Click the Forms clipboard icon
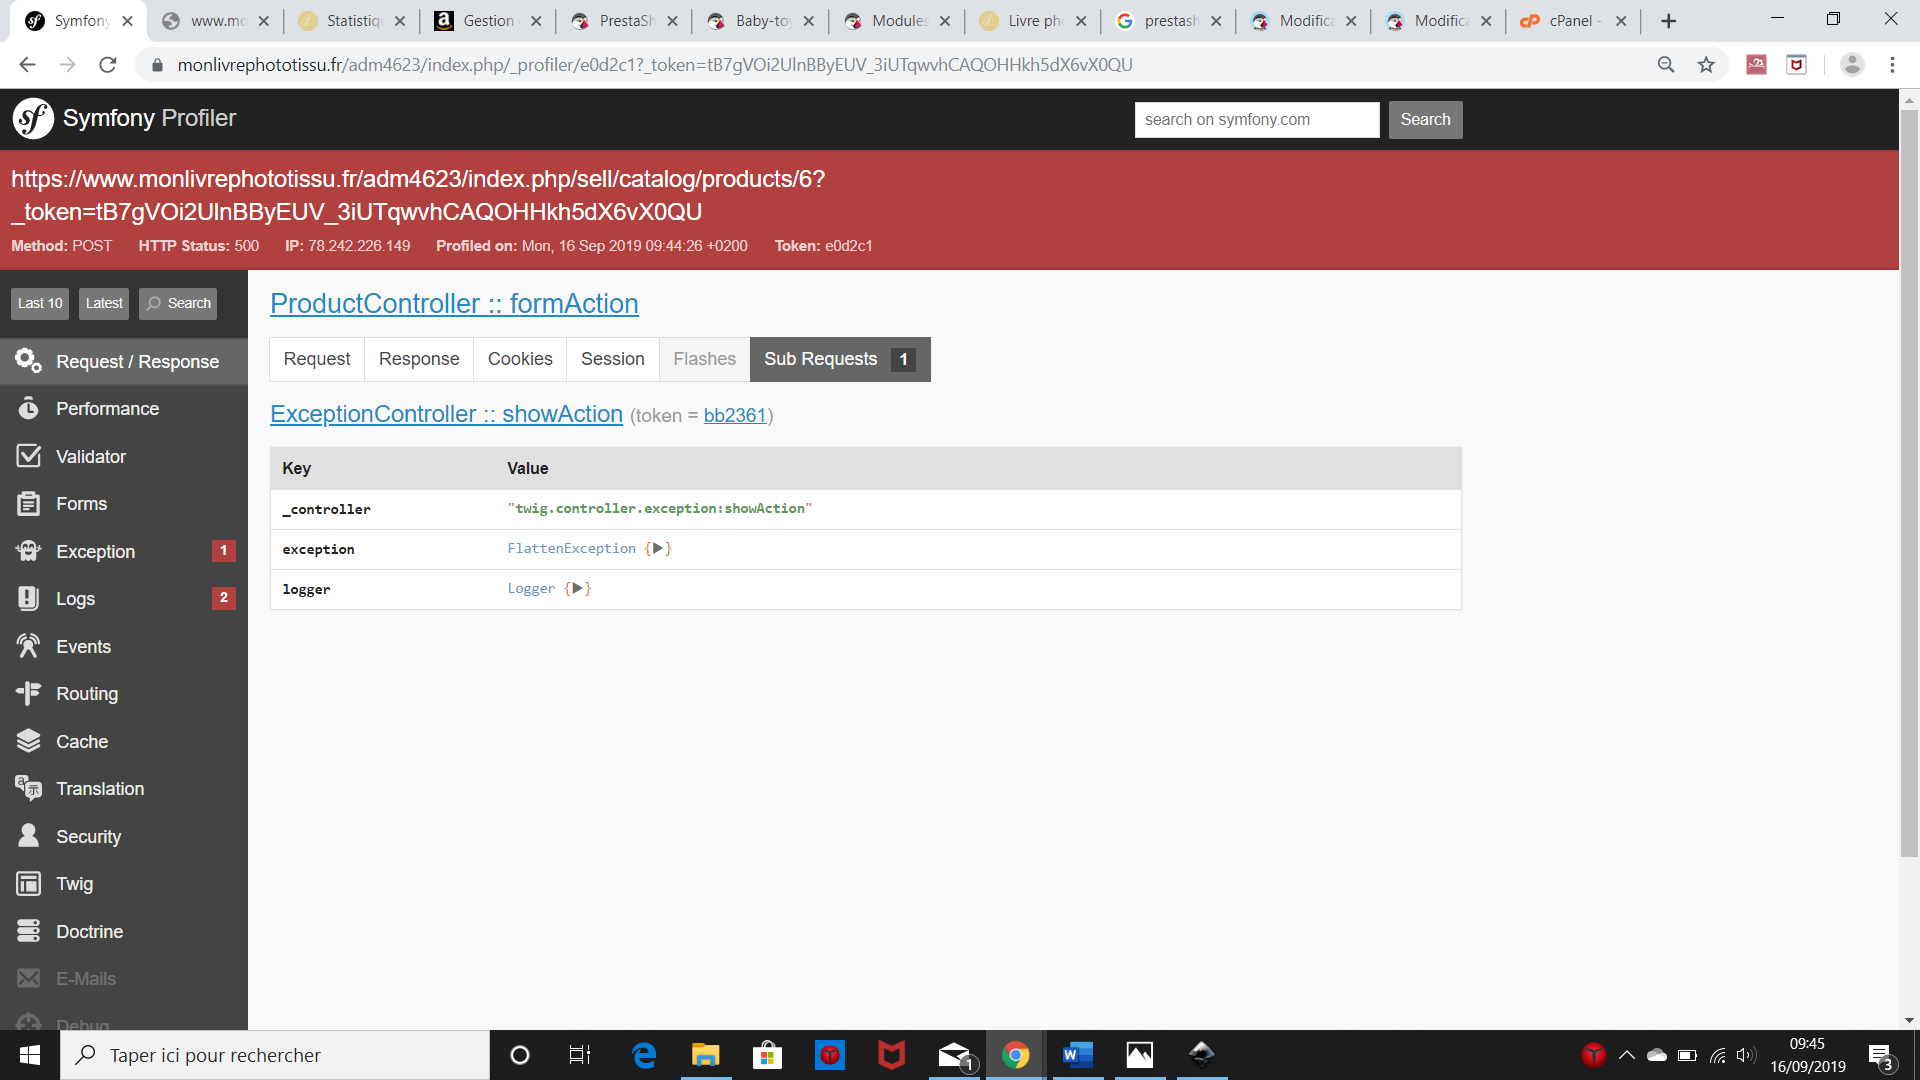1920x1080 pixels. coord(28,503)
